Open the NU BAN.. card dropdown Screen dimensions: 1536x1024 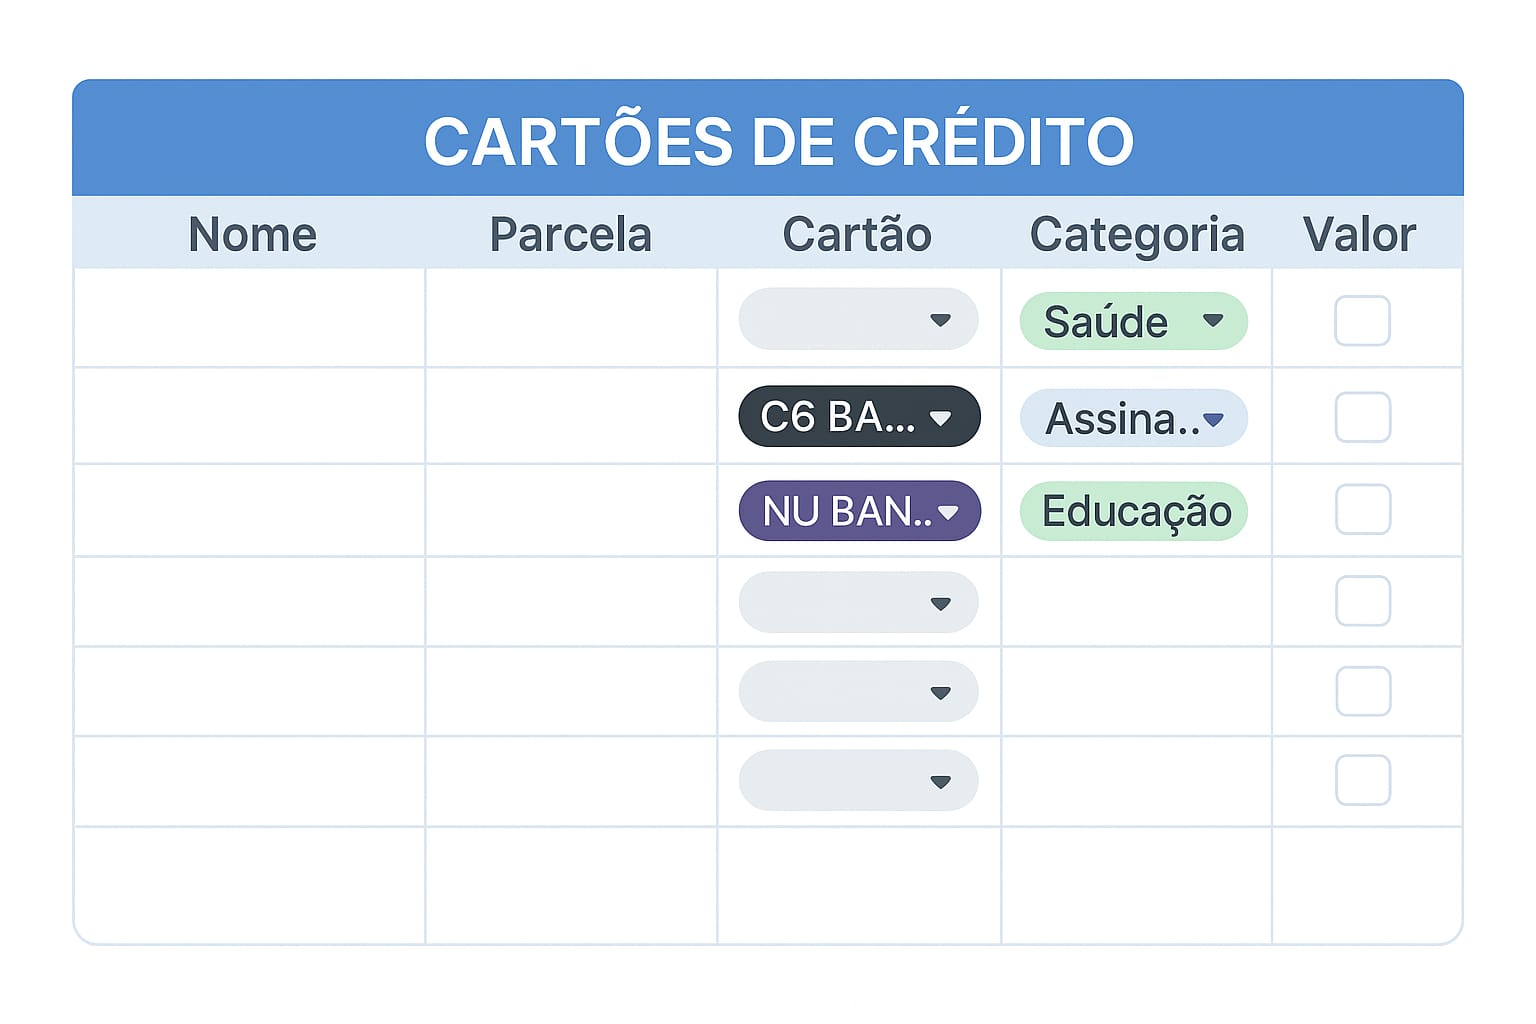[x=859, y=512]
